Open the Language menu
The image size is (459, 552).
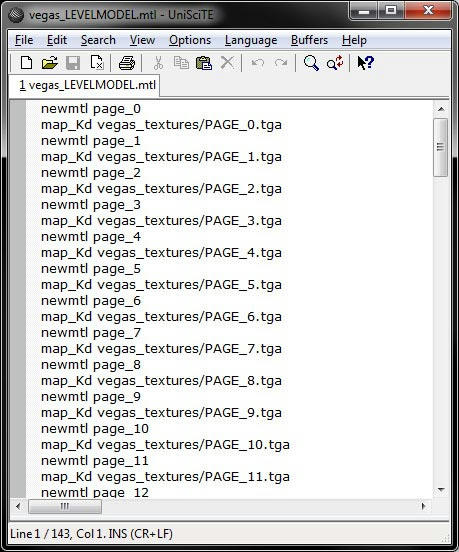[251, 40]
